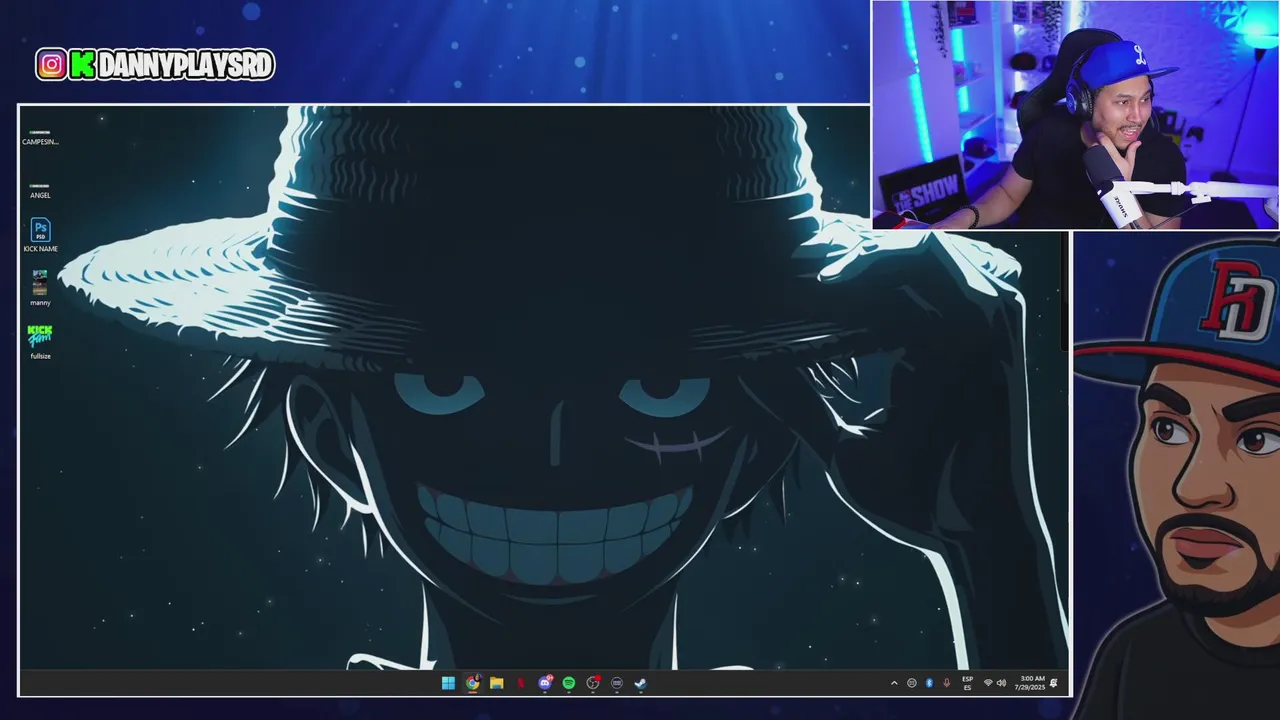The image size is (1280, 720).
Task: Open the taskbar app left of Steam
Action: (x=617, y=683)
